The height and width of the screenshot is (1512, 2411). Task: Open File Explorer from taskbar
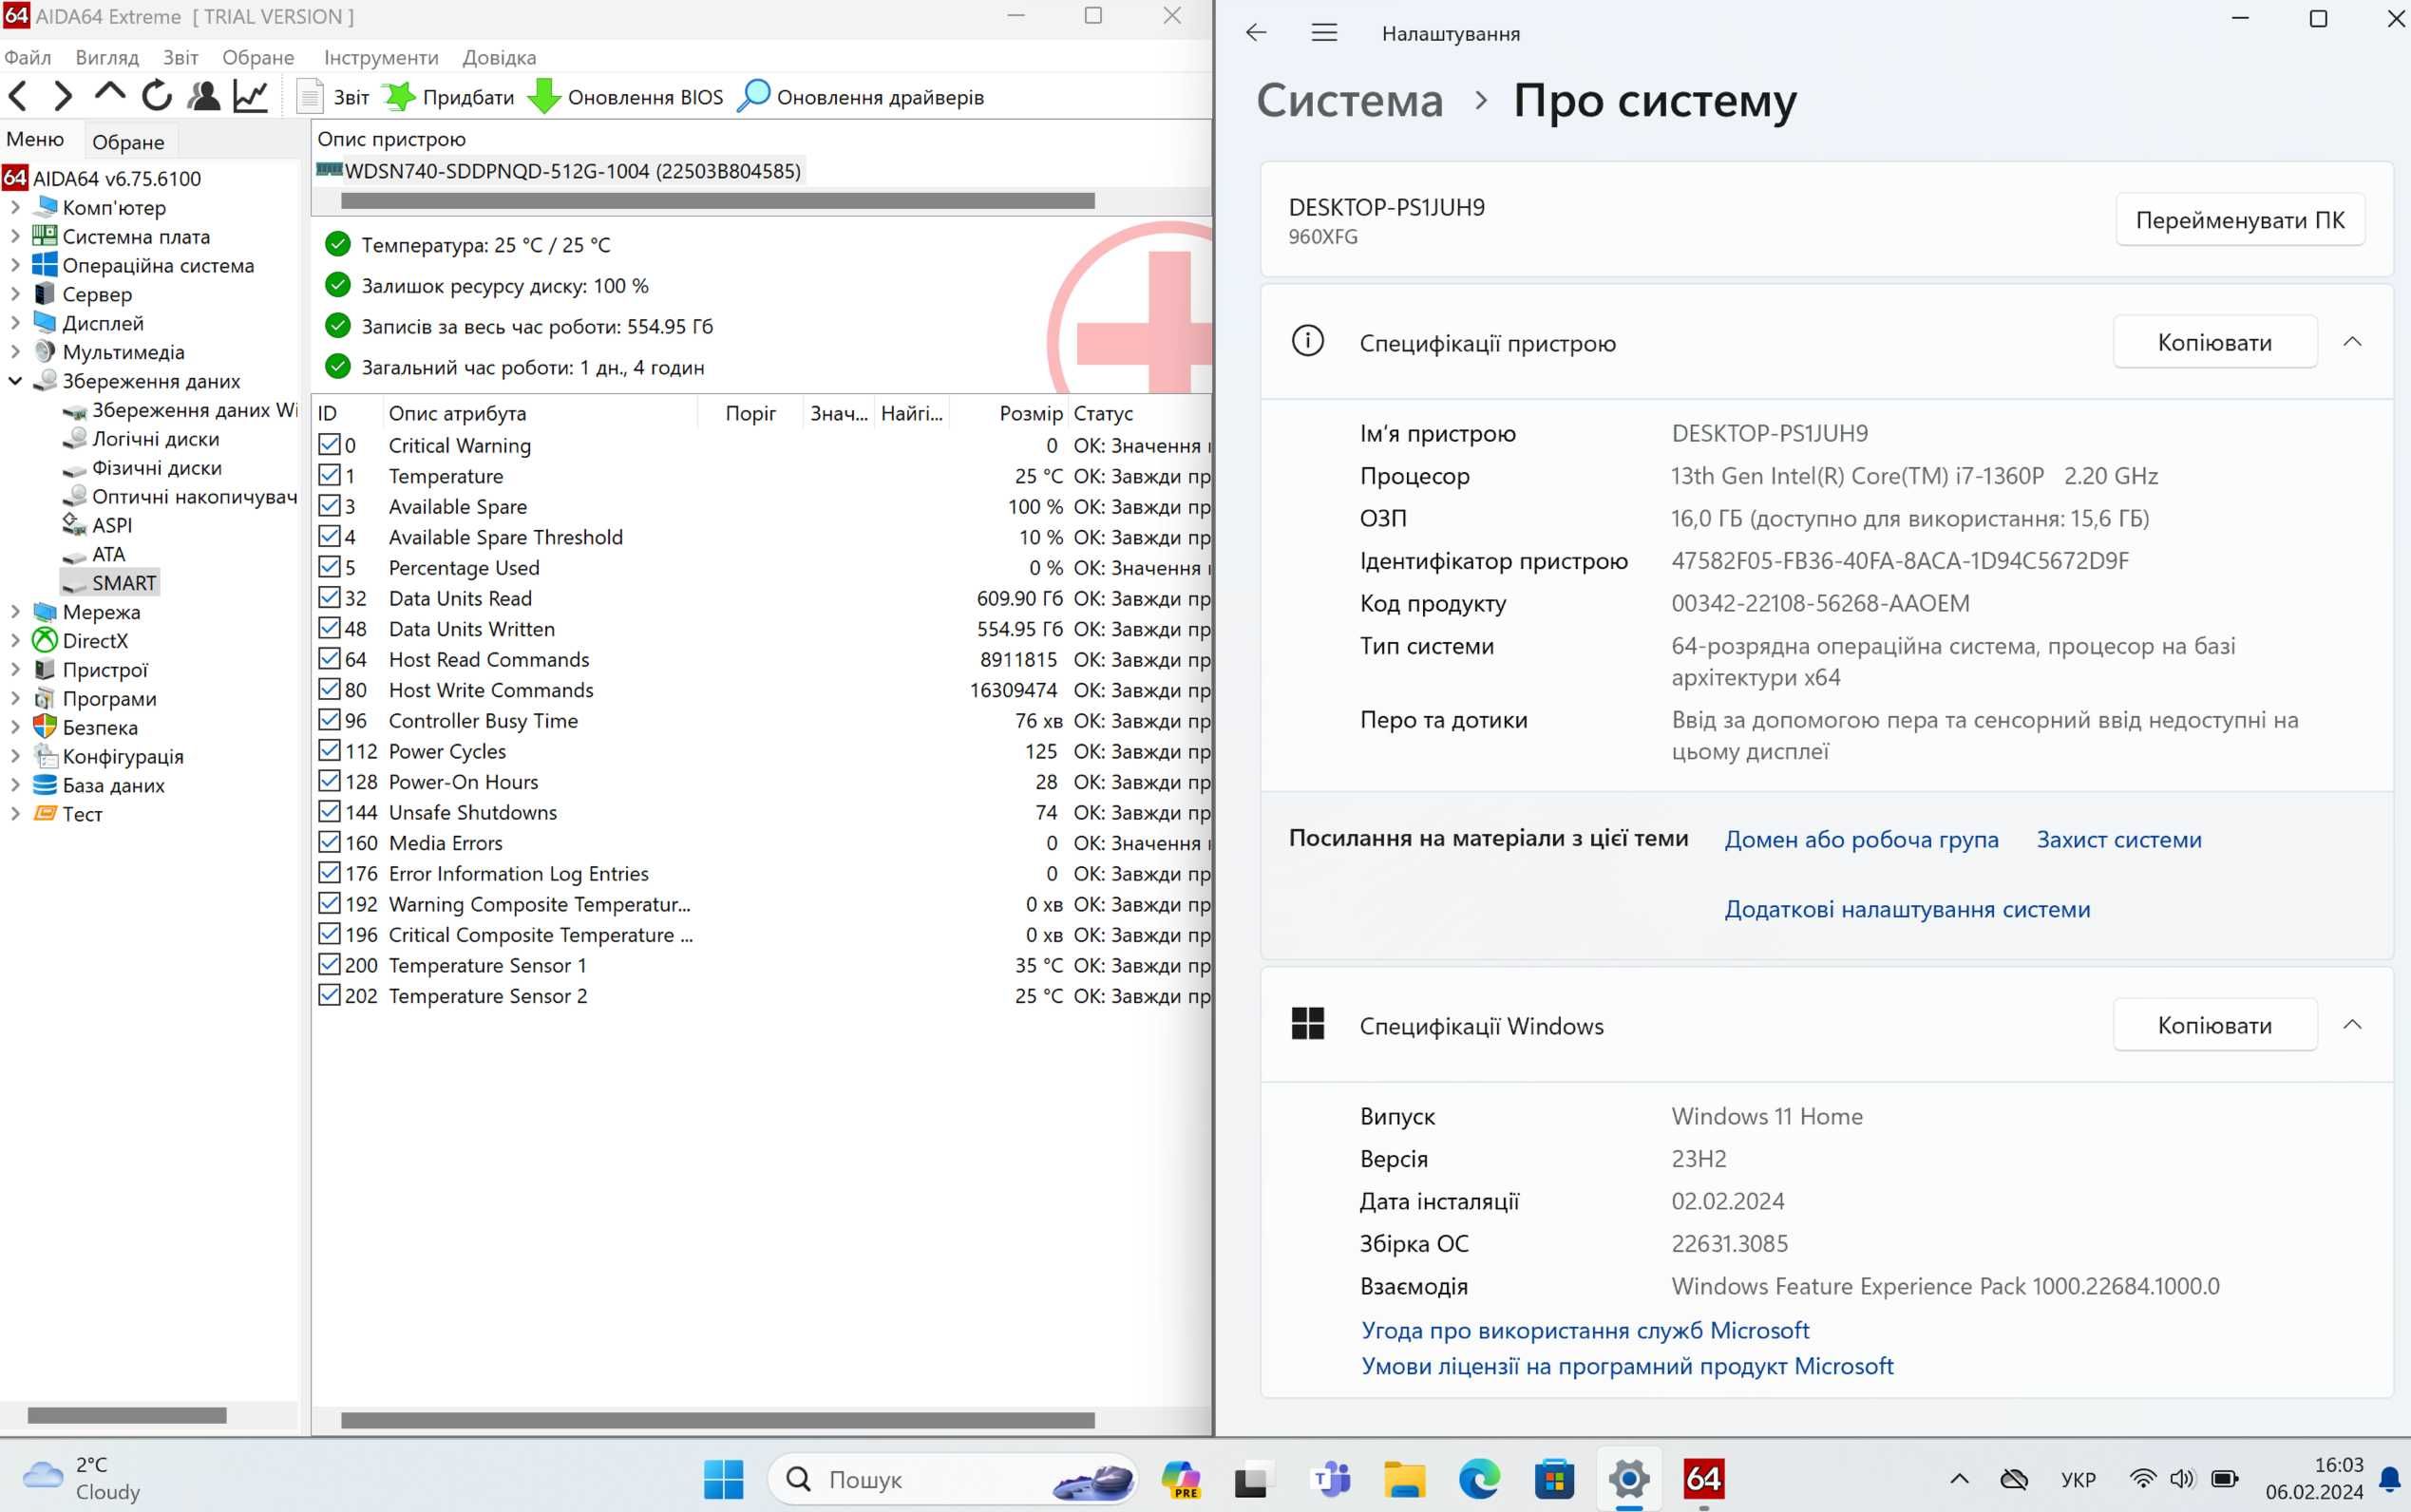click(x=1404, y=1479)
